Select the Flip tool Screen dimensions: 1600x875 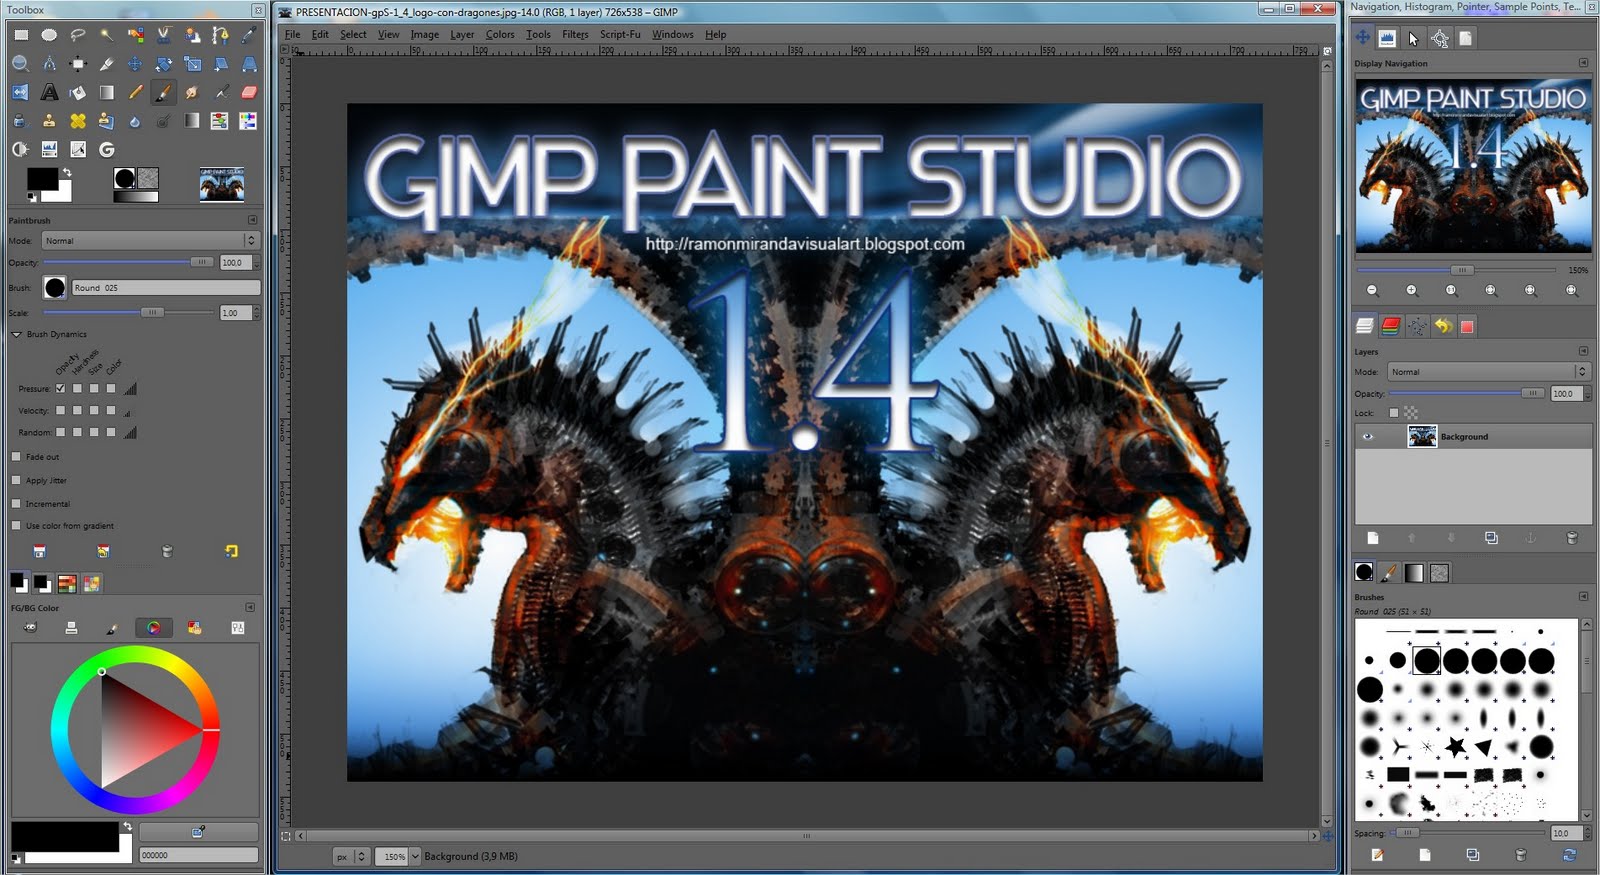[x=21, y=92]
